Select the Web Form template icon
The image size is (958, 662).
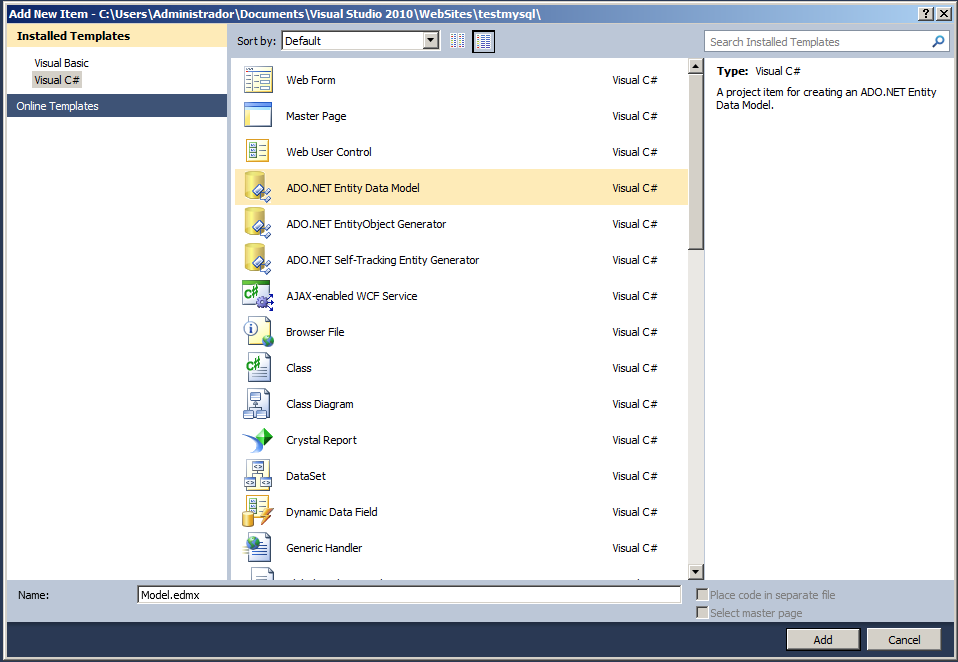[256, 79]
